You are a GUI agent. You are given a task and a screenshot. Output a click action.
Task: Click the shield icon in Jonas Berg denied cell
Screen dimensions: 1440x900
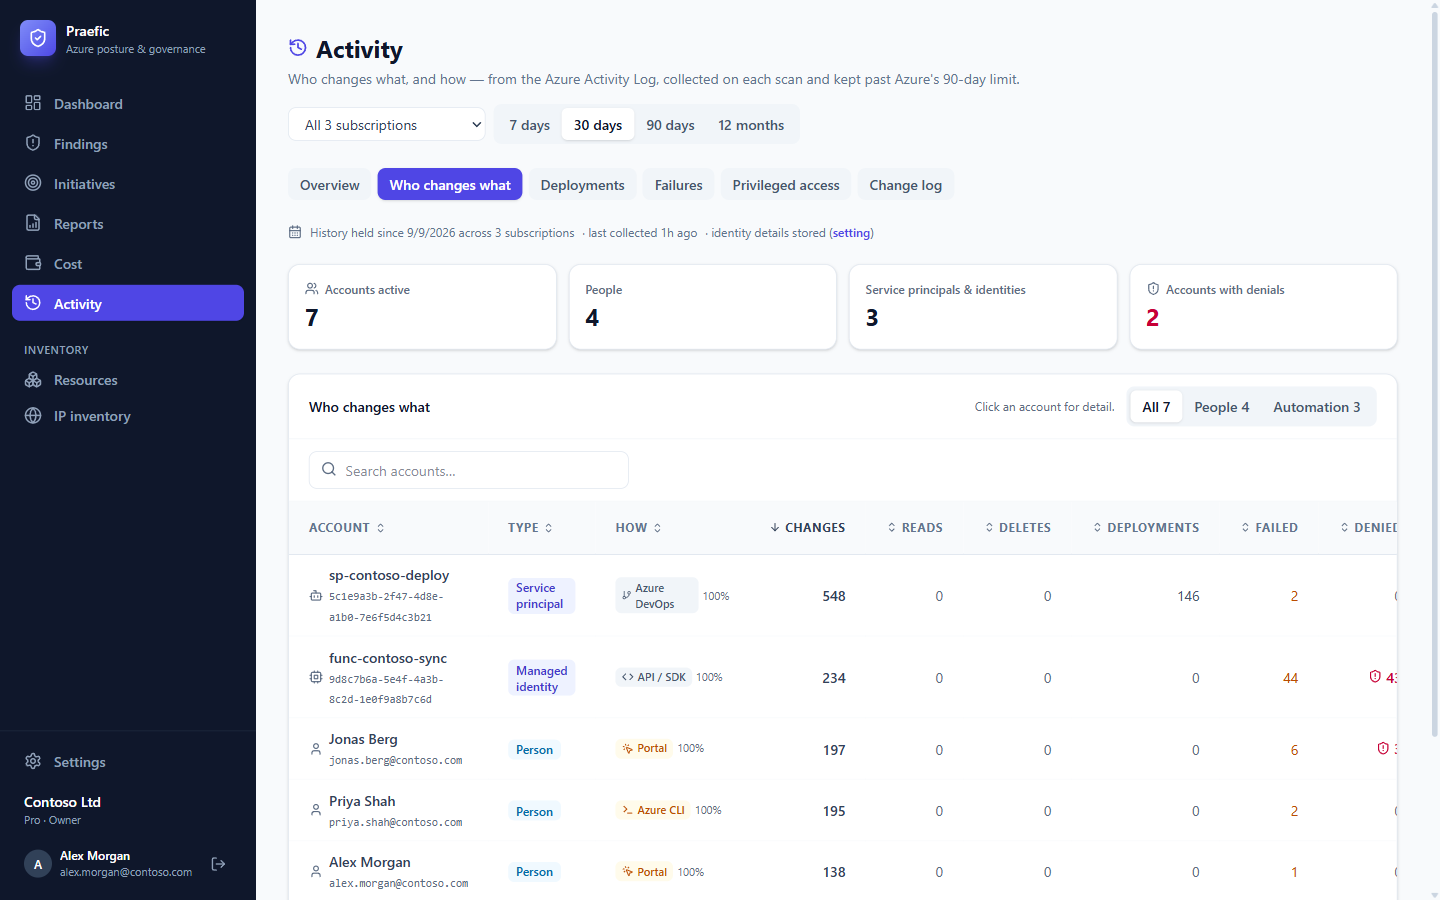pyautogui.click(x=1383, y=748)
